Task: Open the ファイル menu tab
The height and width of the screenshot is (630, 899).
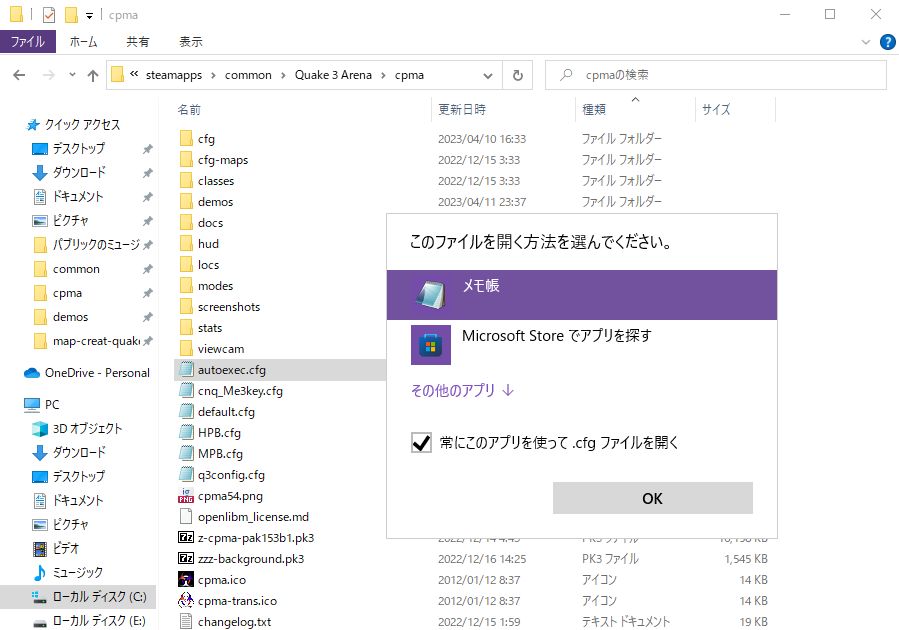Action: click(28, 41)
